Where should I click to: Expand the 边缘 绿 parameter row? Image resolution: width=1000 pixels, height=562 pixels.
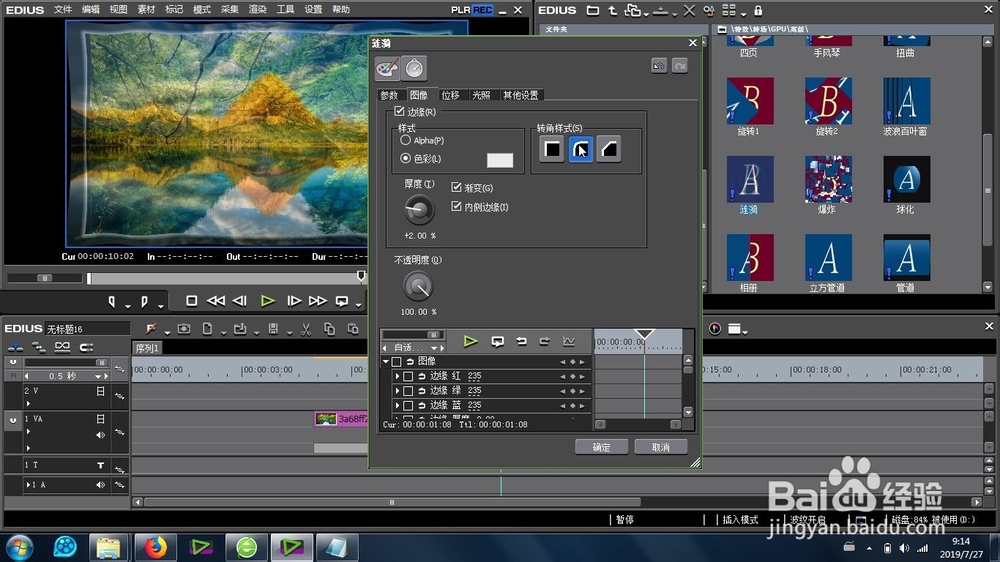coord(397,391)
